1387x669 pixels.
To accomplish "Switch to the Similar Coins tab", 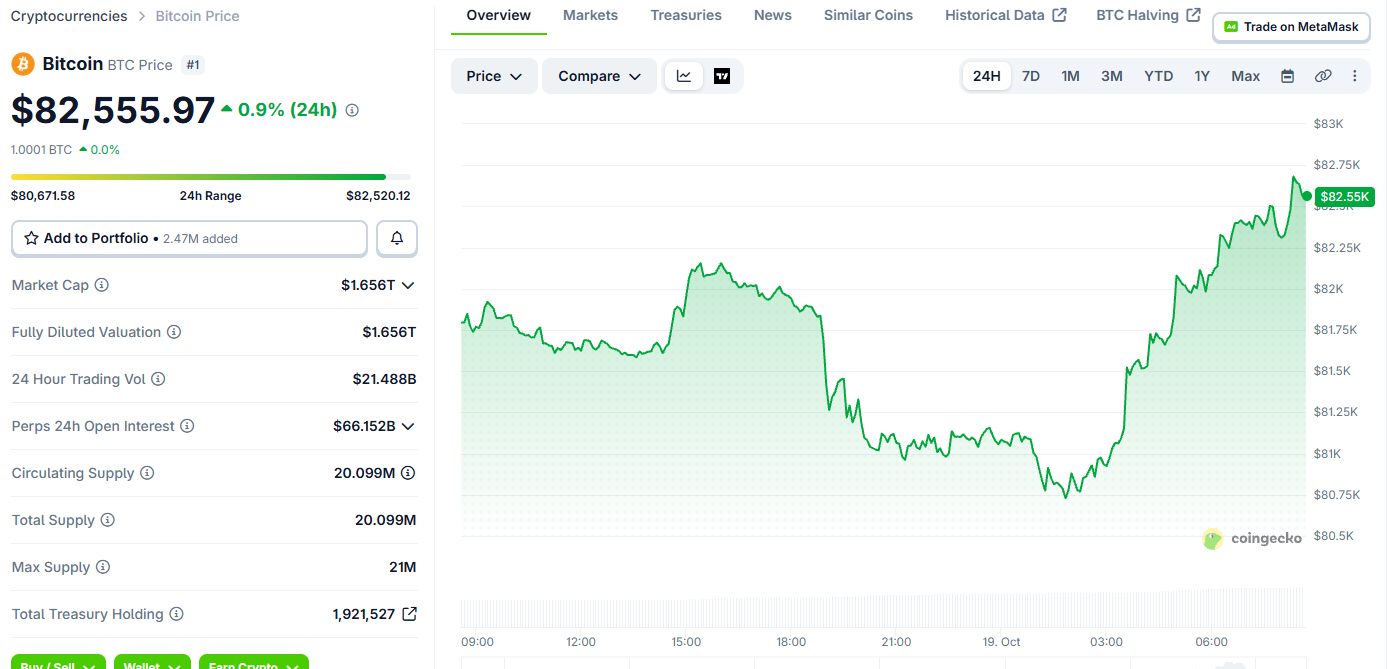I will tap(868, 15).
